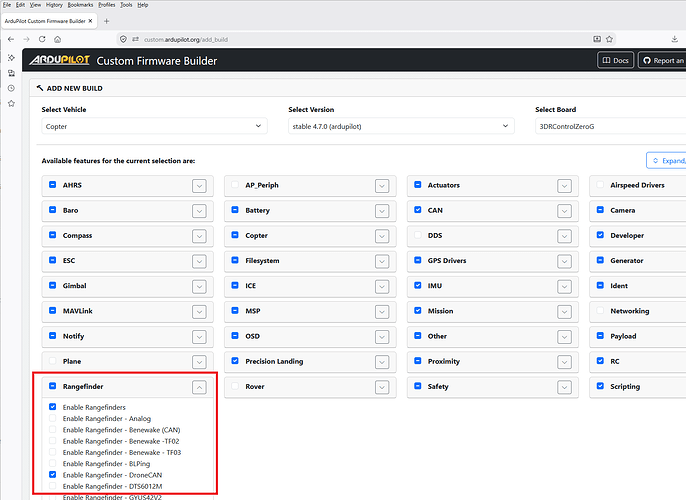Toggle the IMU category checkbox
Image resolution: width=686 pixels, height=500 pixels.
418,285
